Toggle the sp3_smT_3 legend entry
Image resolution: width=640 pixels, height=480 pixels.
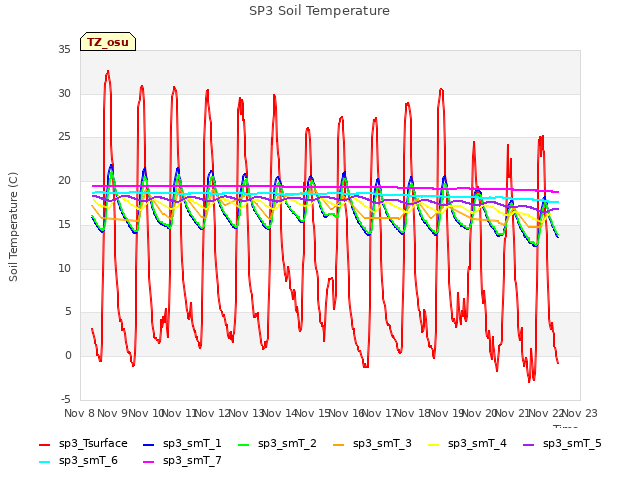pyautogui.click(x=372, y=443)
